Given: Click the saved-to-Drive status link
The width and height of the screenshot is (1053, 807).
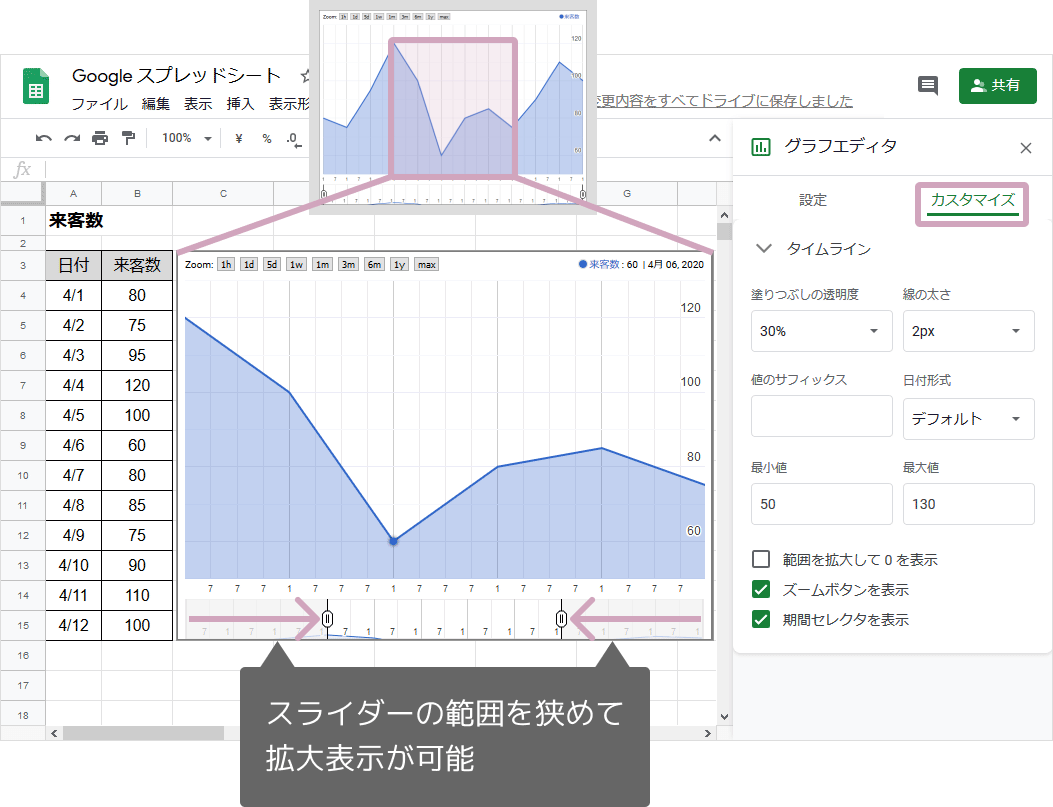Looking at the screenshot, I should (x=724, y=101).
